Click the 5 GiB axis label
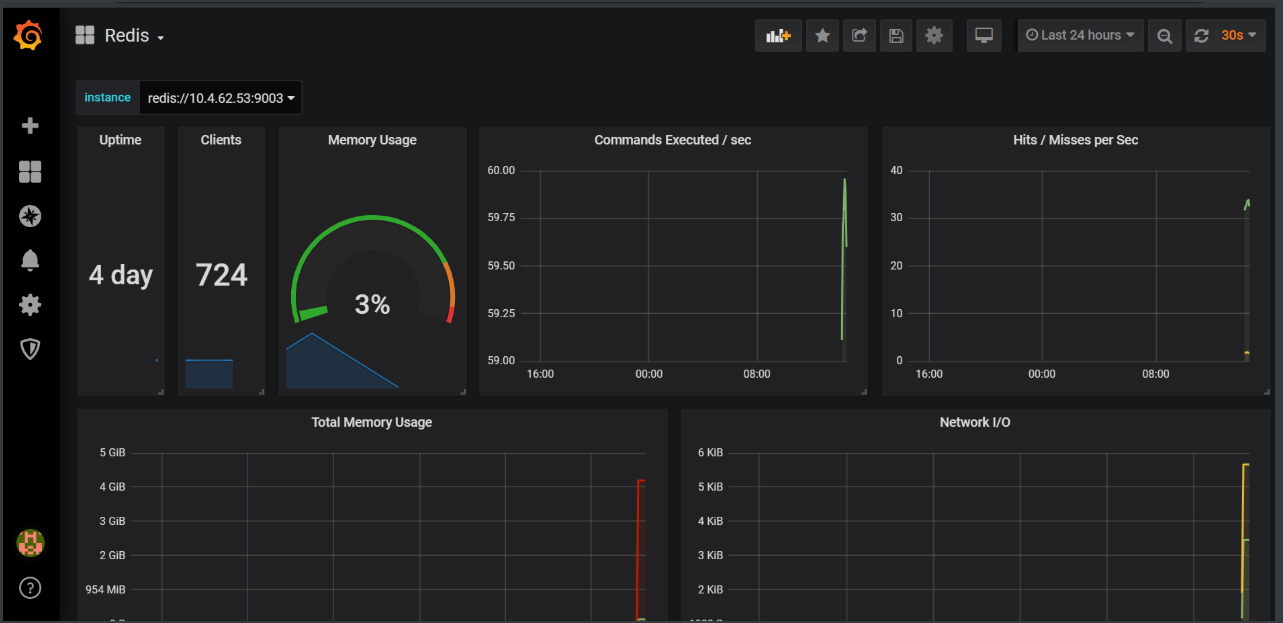 click(112, 452)
